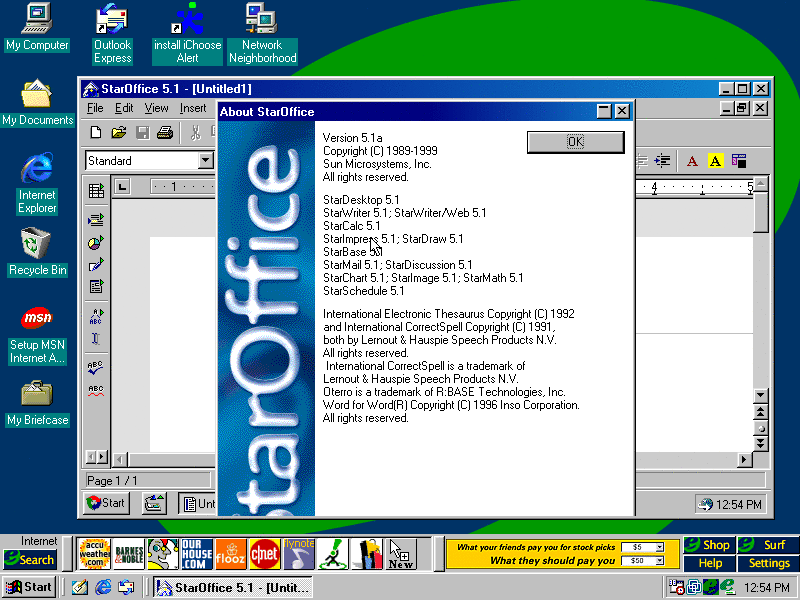Open the View menu
The height and width of the screenshot is (600, 800).
[x=156, y=108]
